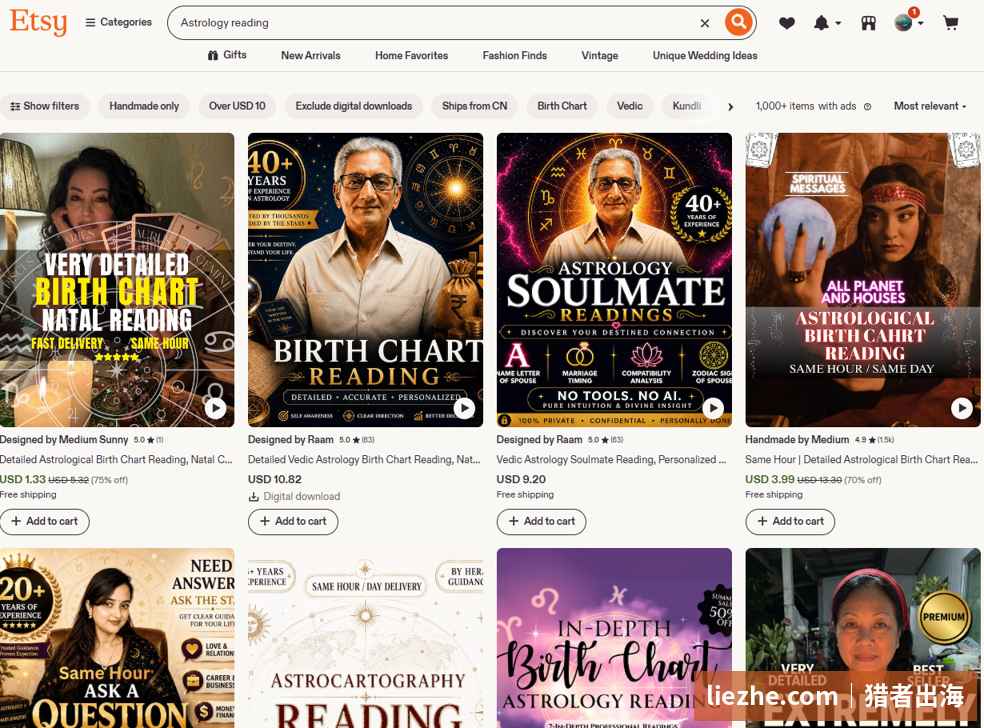Open Astrology Soulmate Readings thumbnail

pyautogui.click(x=614, y=280)
